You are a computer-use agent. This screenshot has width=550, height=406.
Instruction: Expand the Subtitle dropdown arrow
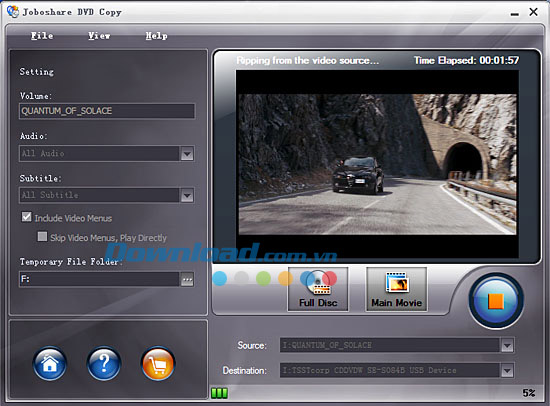point(187,195)
